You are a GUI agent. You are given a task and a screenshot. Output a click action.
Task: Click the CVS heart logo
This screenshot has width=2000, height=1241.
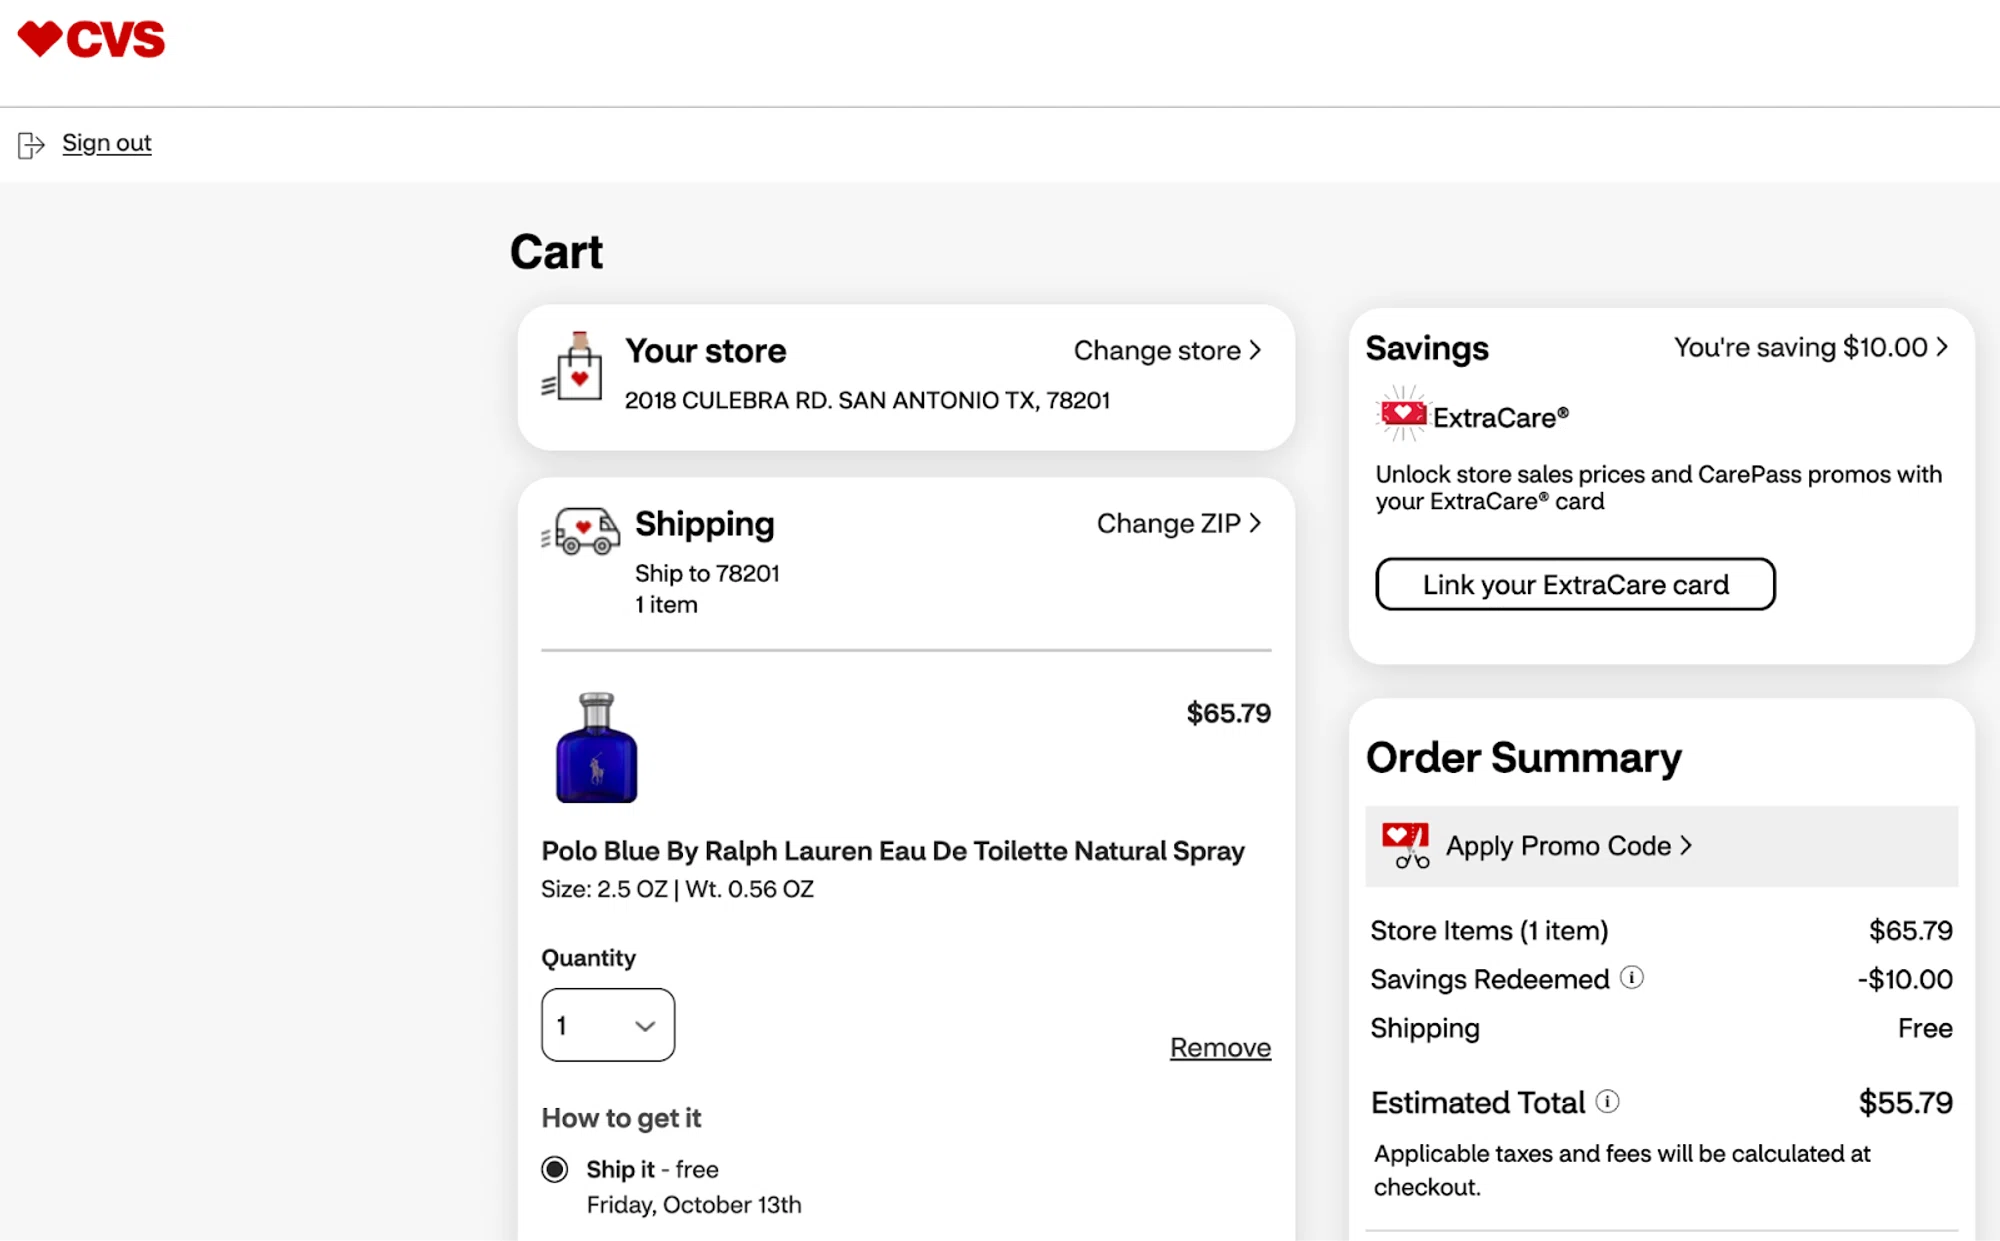(x=91, y=40)
